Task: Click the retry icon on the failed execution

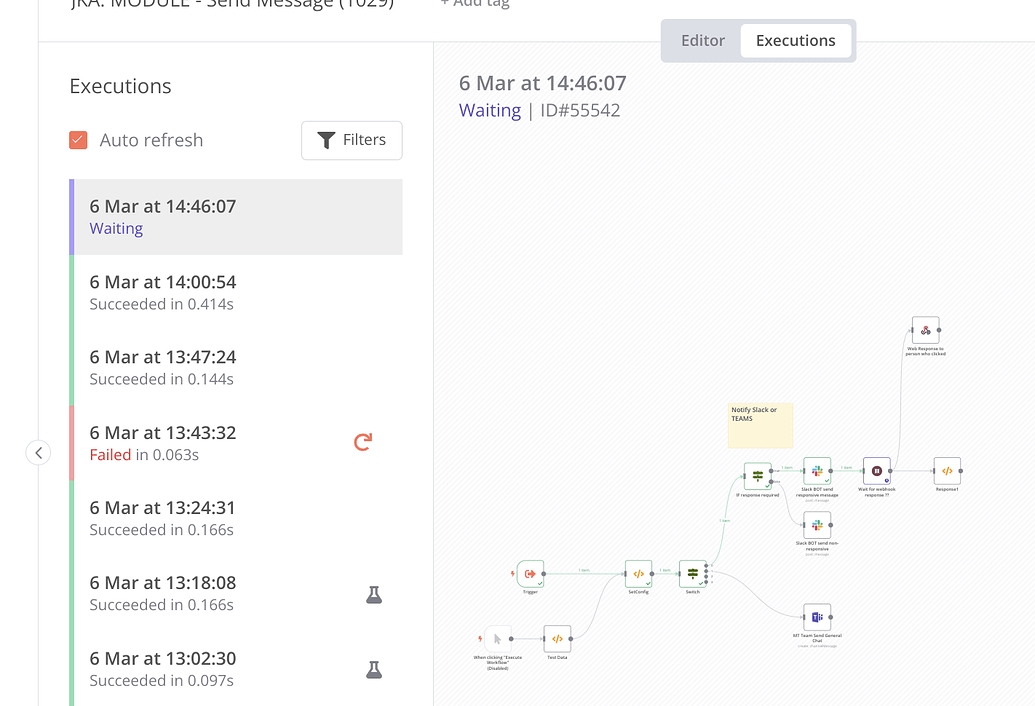Action: point(362,441)
